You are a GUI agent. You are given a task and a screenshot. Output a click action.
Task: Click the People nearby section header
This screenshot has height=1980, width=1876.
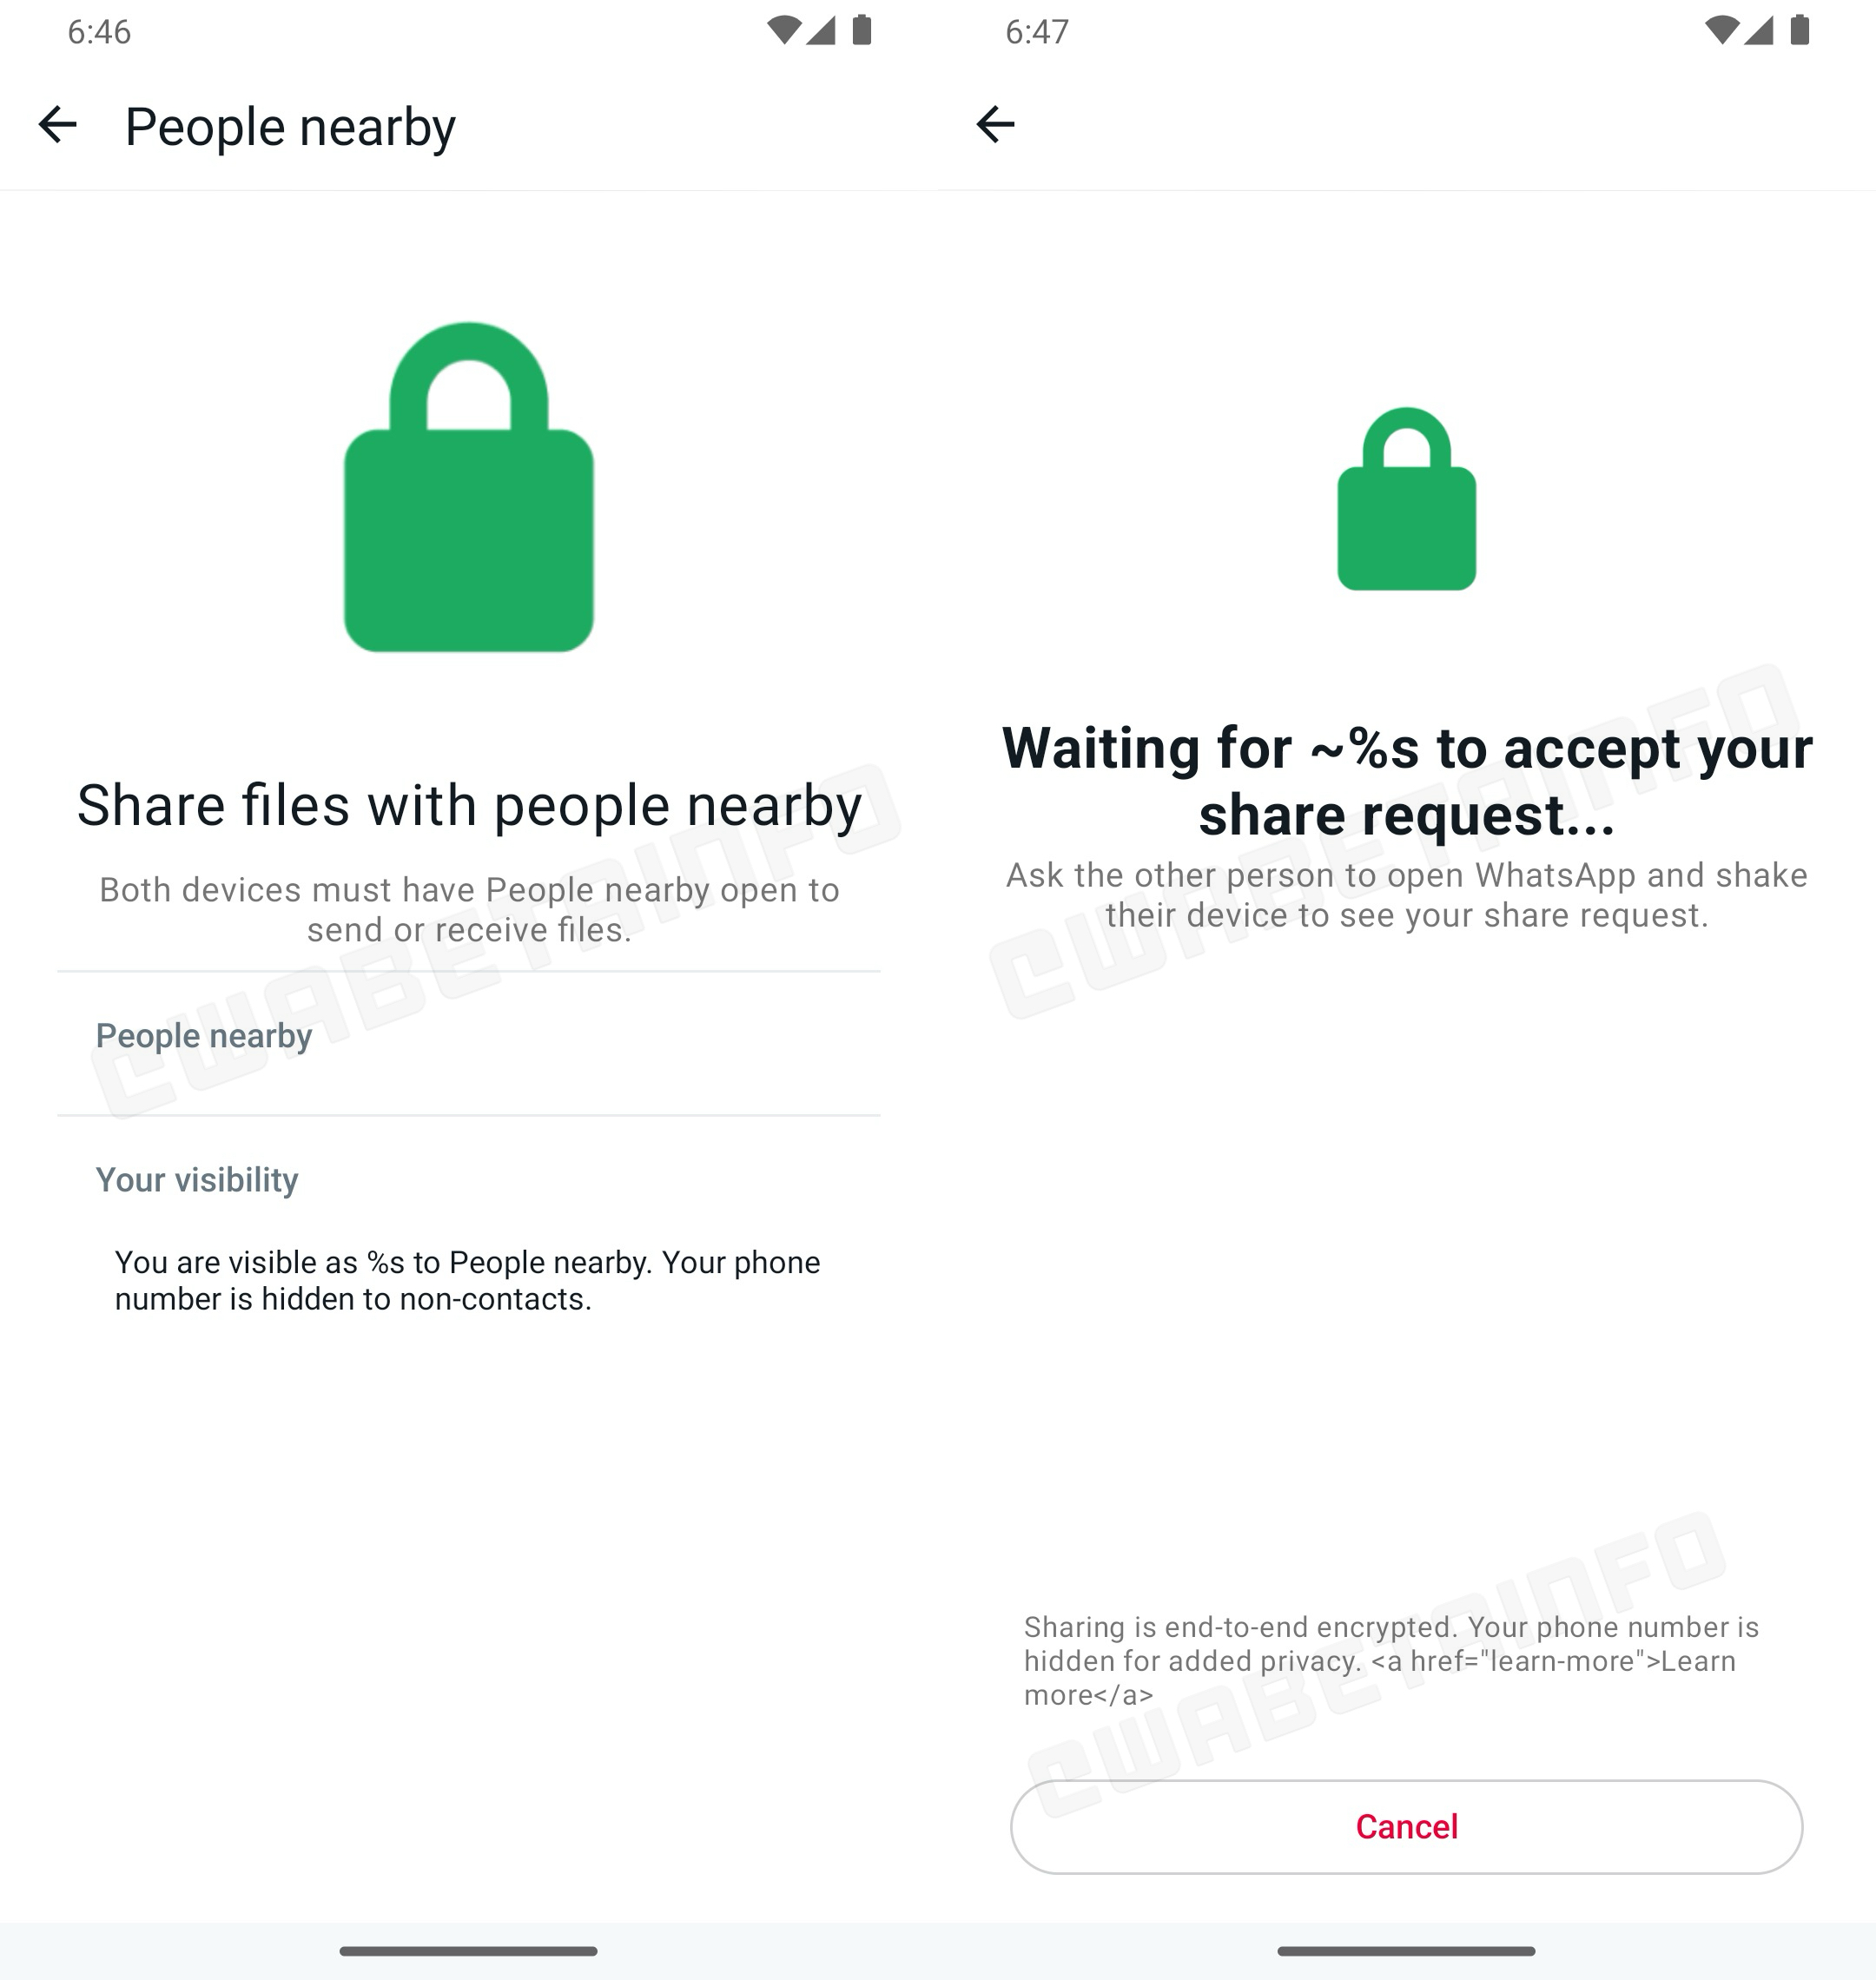pos(204,1035)
